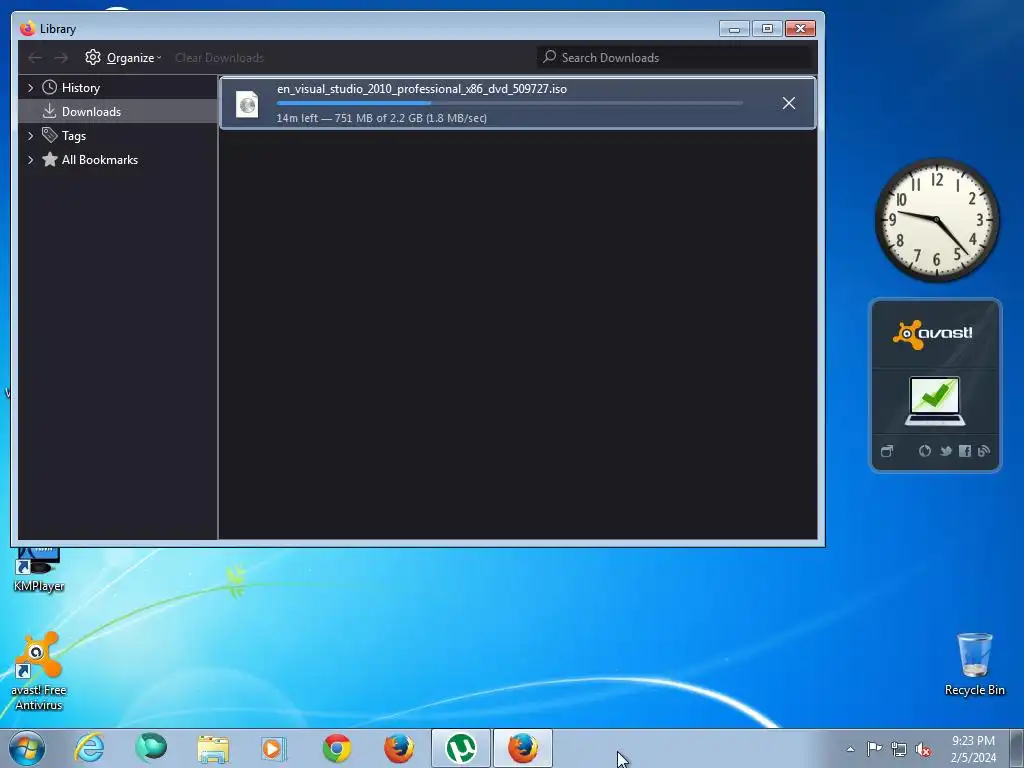1024x768 pixels.
Task: Open Windows Explorer from taskbar
Action: [x=213, y=748]
